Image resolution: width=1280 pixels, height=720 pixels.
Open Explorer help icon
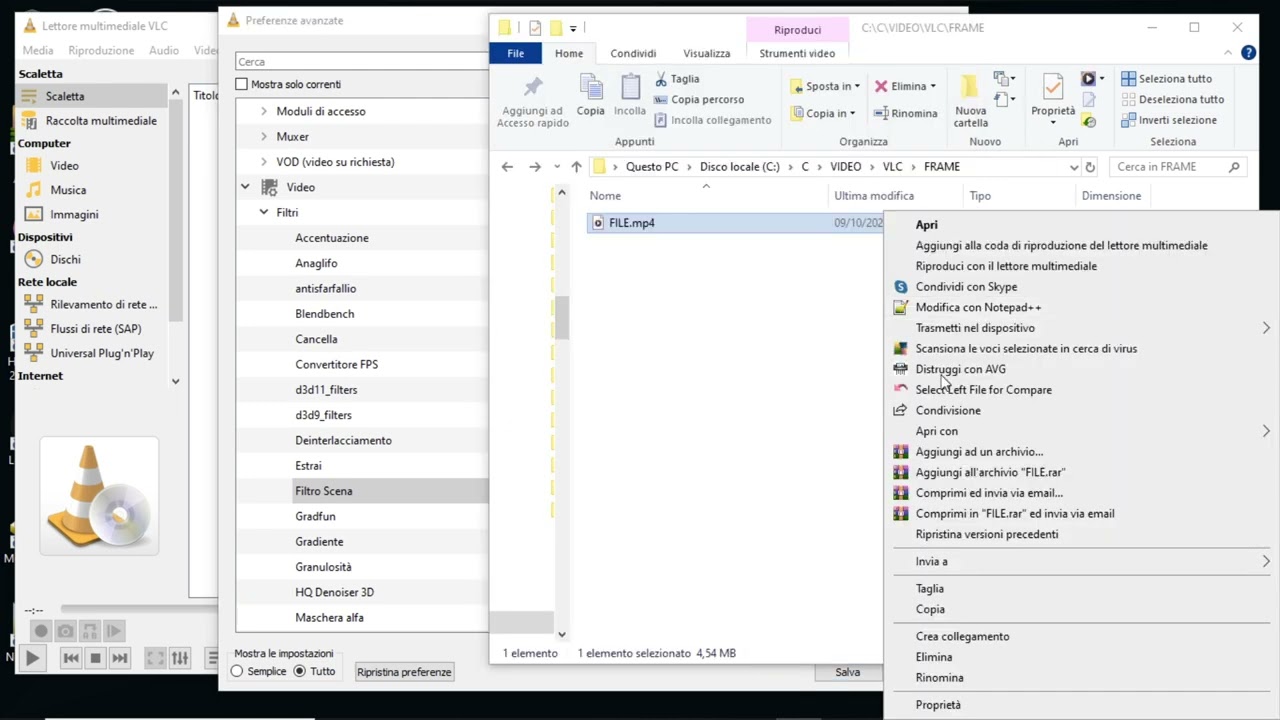[1248, 53]
